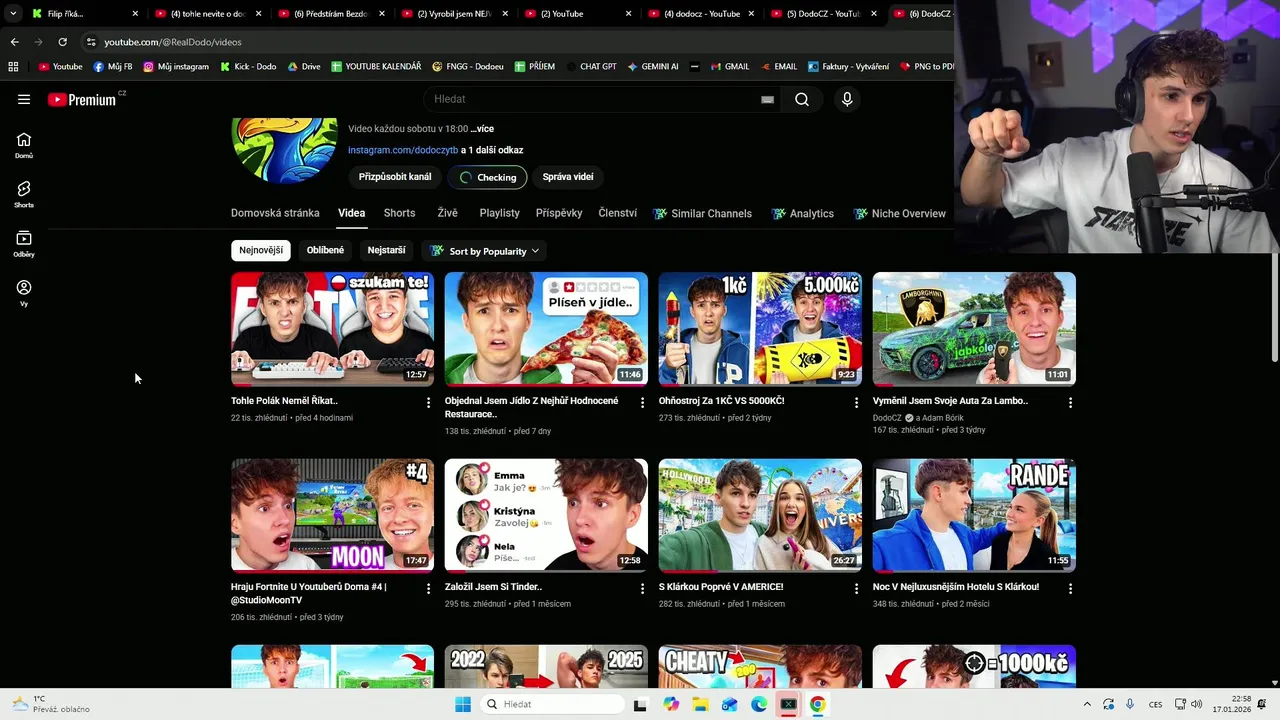Screen dimensions: 1280x720
Task: Switch to Domovská stránka channel tab
Action: (275, 213)
